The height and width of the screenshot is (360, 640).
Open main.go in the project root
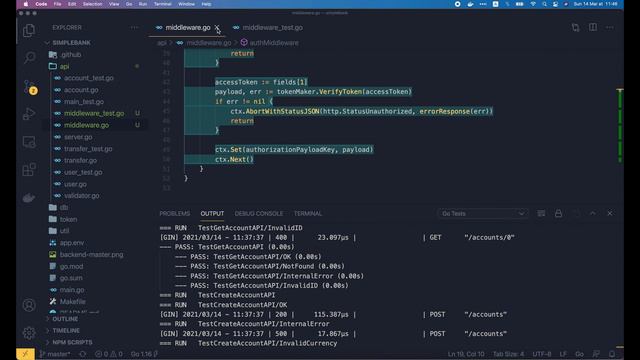(72, 290)
